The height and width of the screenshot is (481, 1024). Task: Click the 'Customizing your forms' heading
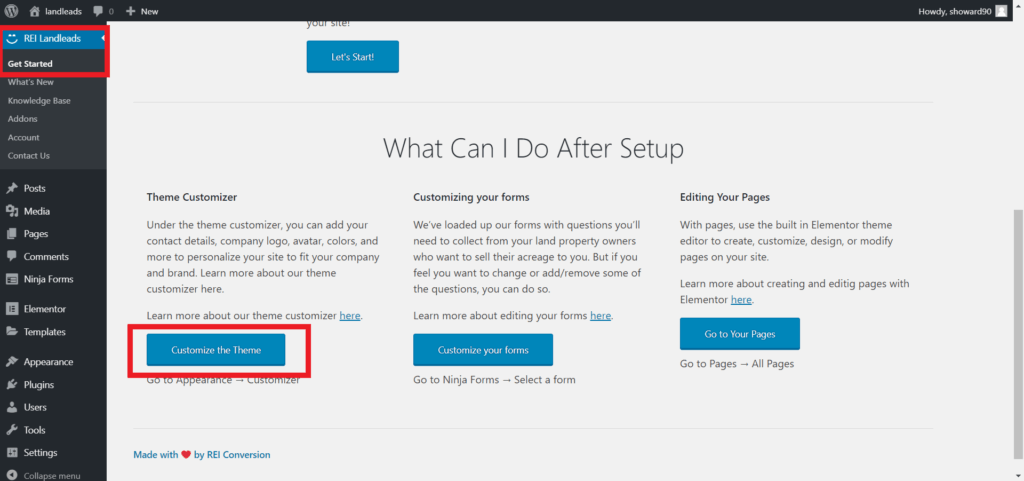(x=472, y=196)
